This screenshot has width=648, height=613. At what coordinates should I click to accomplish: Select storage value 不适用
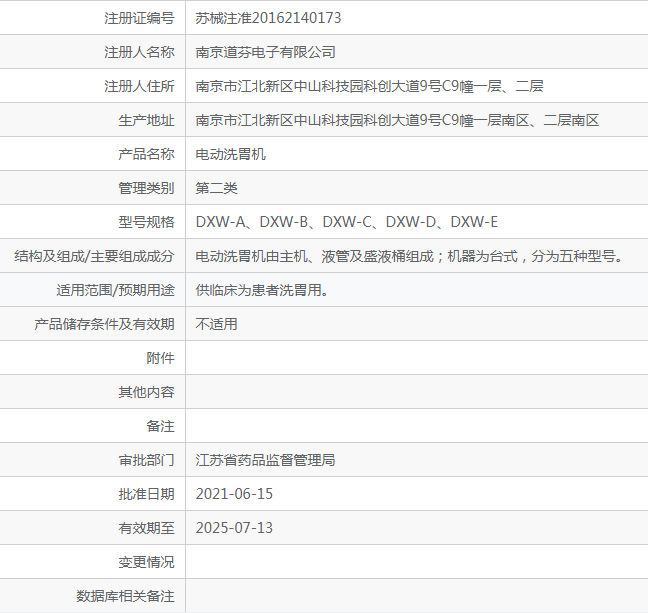click(217, 324)
